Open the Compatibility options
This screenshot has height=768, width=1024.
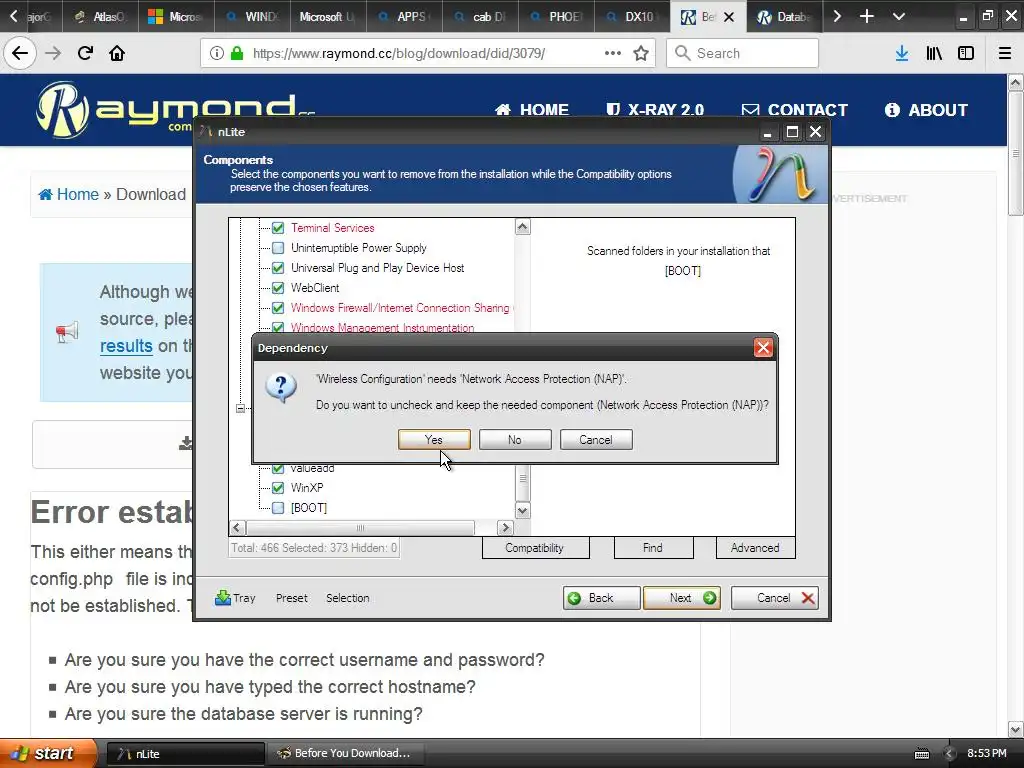(535, 548)
